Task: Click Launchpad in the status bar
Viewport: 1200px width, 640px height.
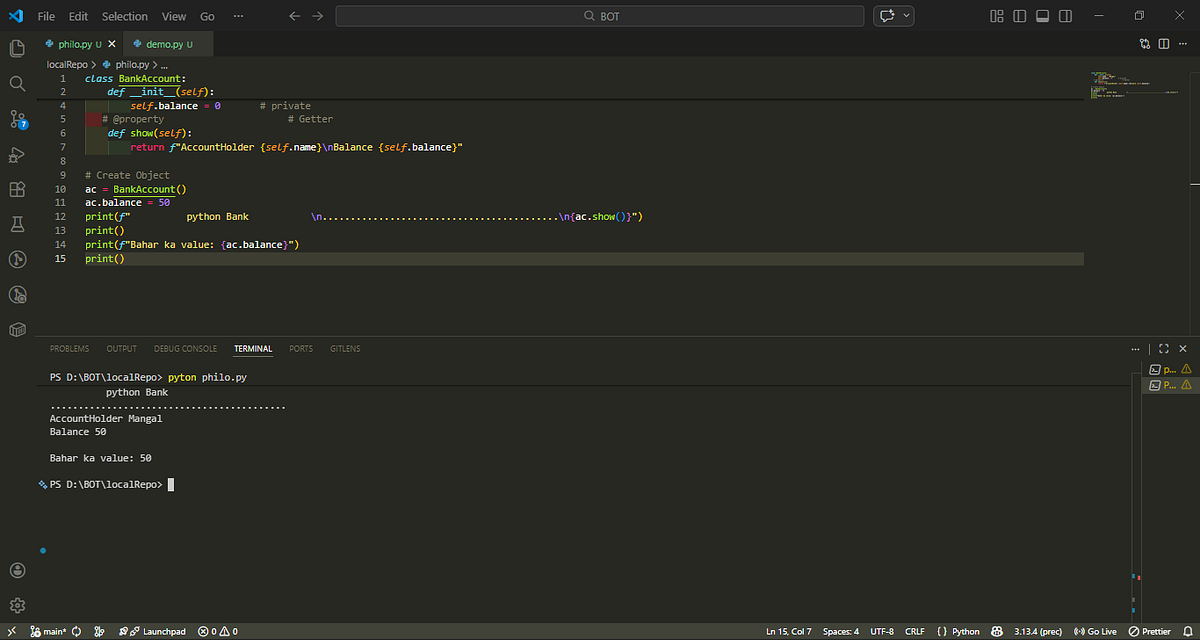Action: (x=153, y=632)
